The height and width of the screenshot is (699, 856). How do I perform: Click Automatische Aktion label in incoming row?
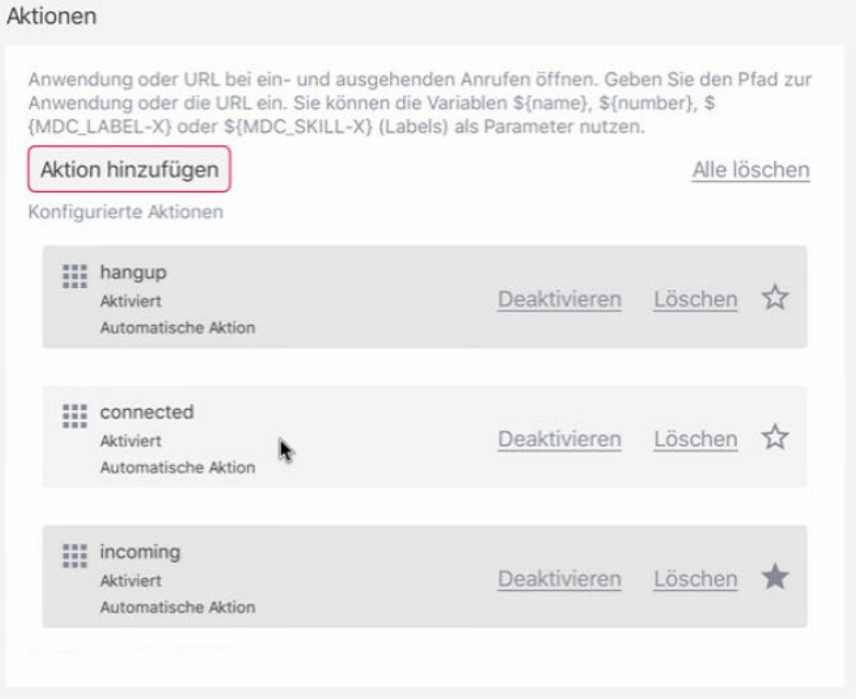pos(177,607)
